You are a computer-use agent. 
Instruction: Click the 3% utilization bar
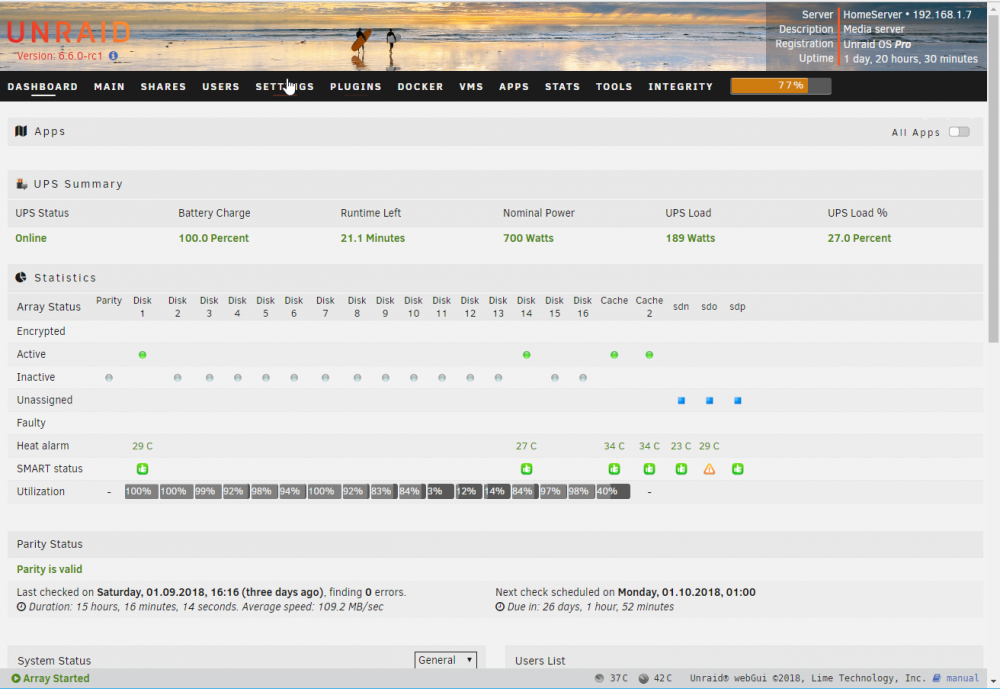[440, 491]
